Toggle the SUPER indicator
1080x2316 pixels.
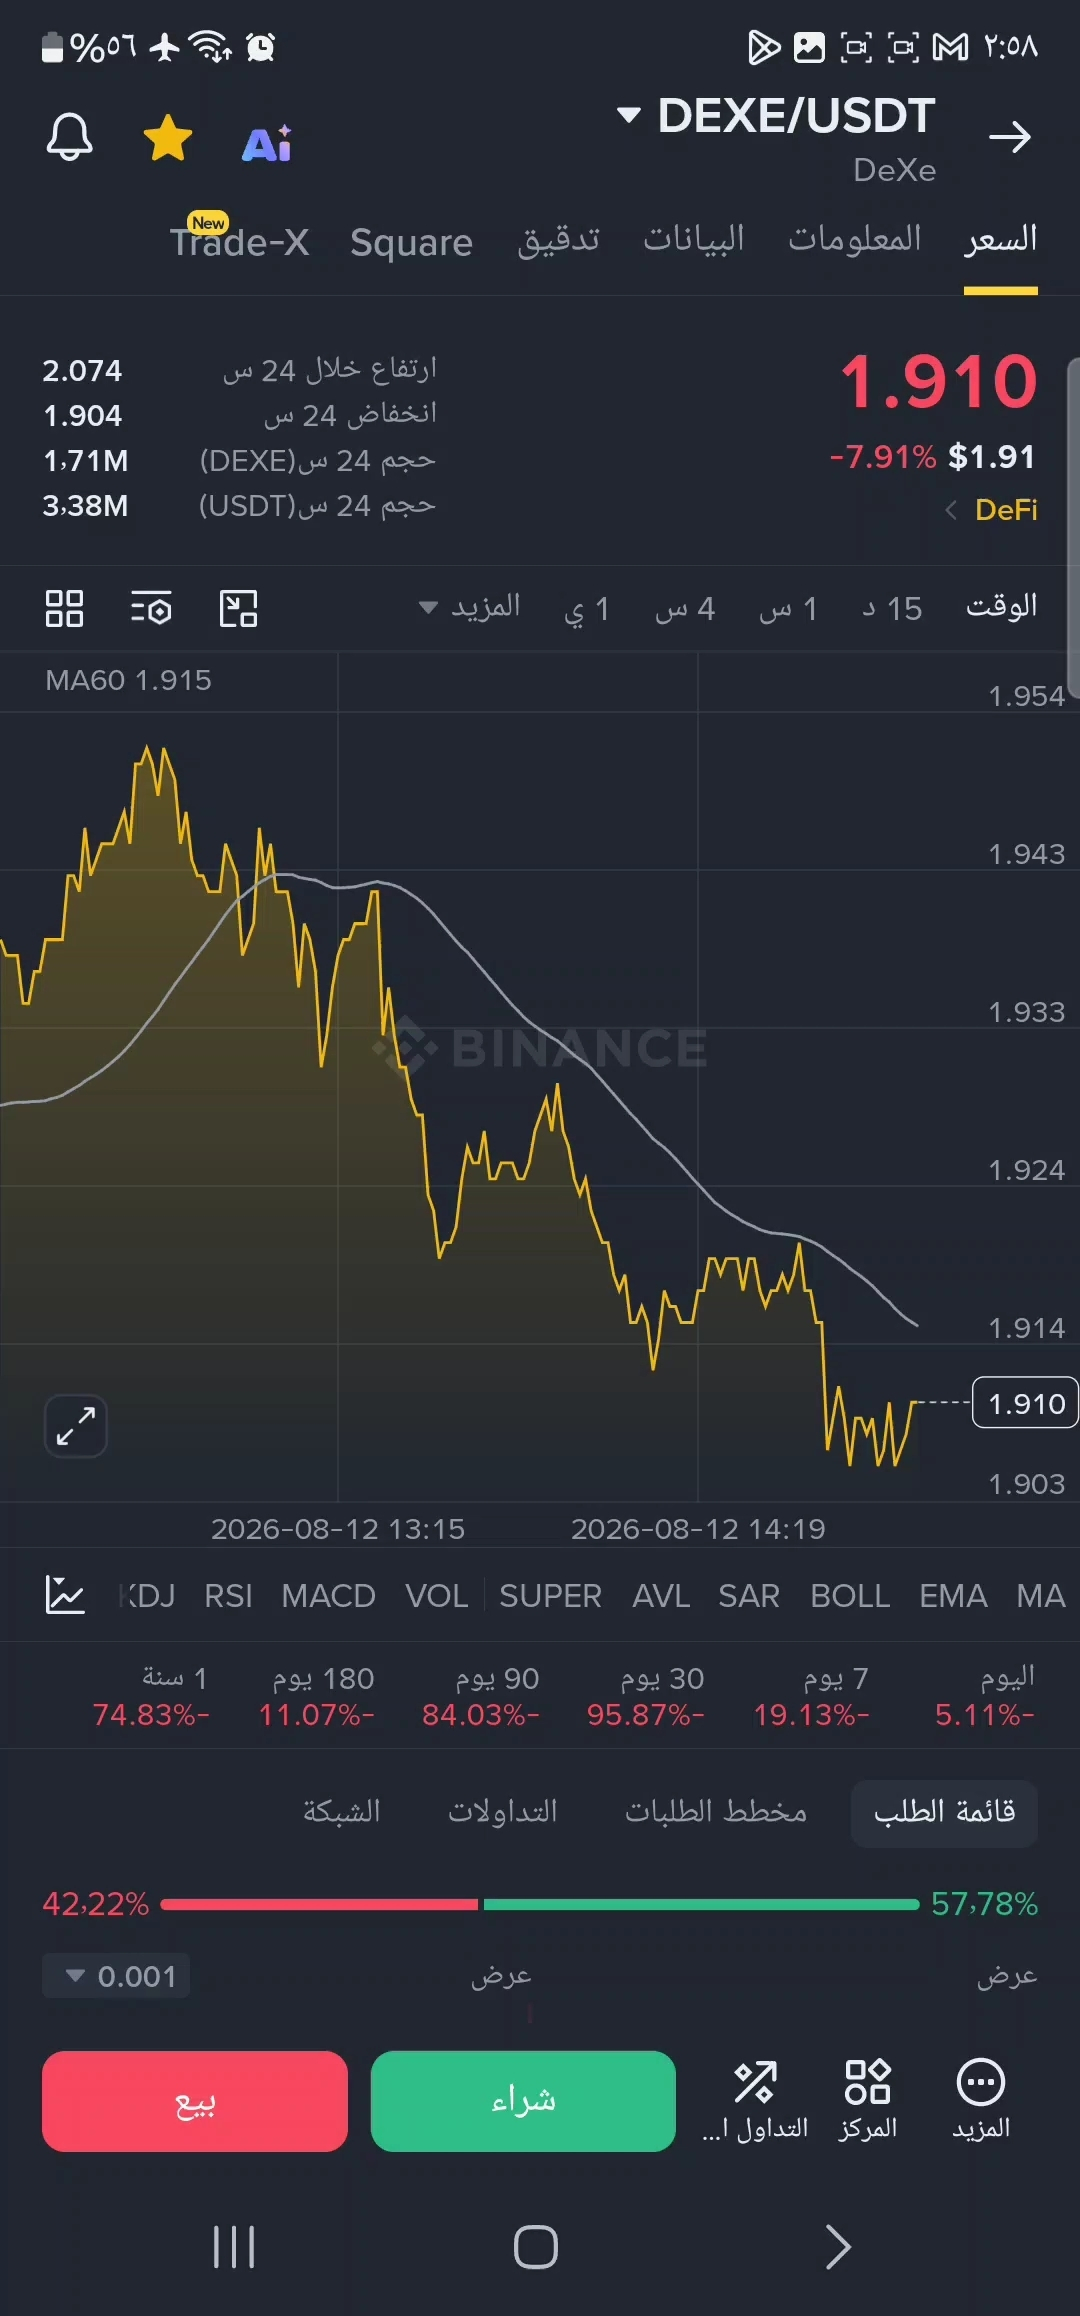(x=550, y=1596)
